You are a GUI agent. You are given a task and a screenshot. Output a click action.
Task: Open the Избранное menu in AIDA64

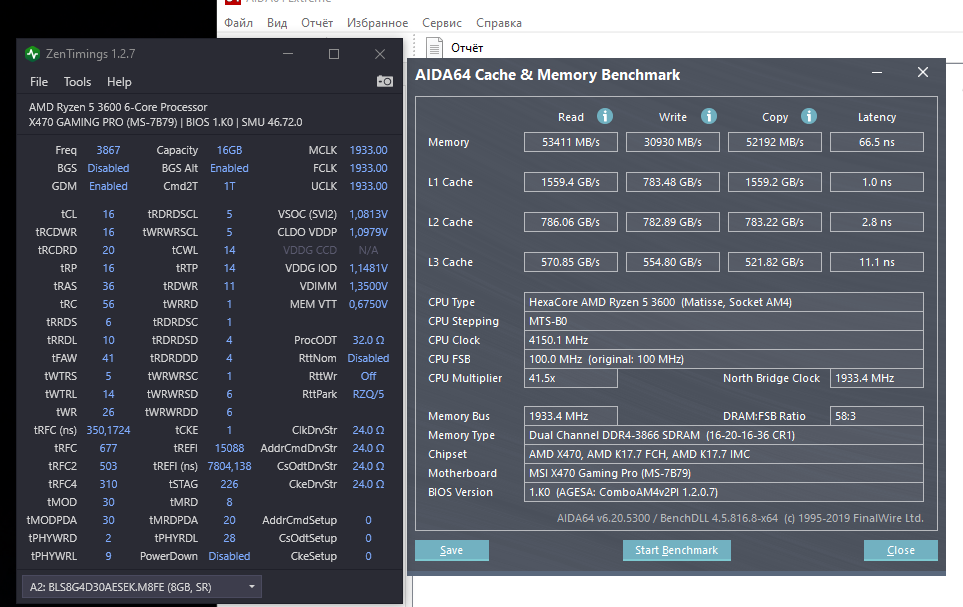(377, 23)
